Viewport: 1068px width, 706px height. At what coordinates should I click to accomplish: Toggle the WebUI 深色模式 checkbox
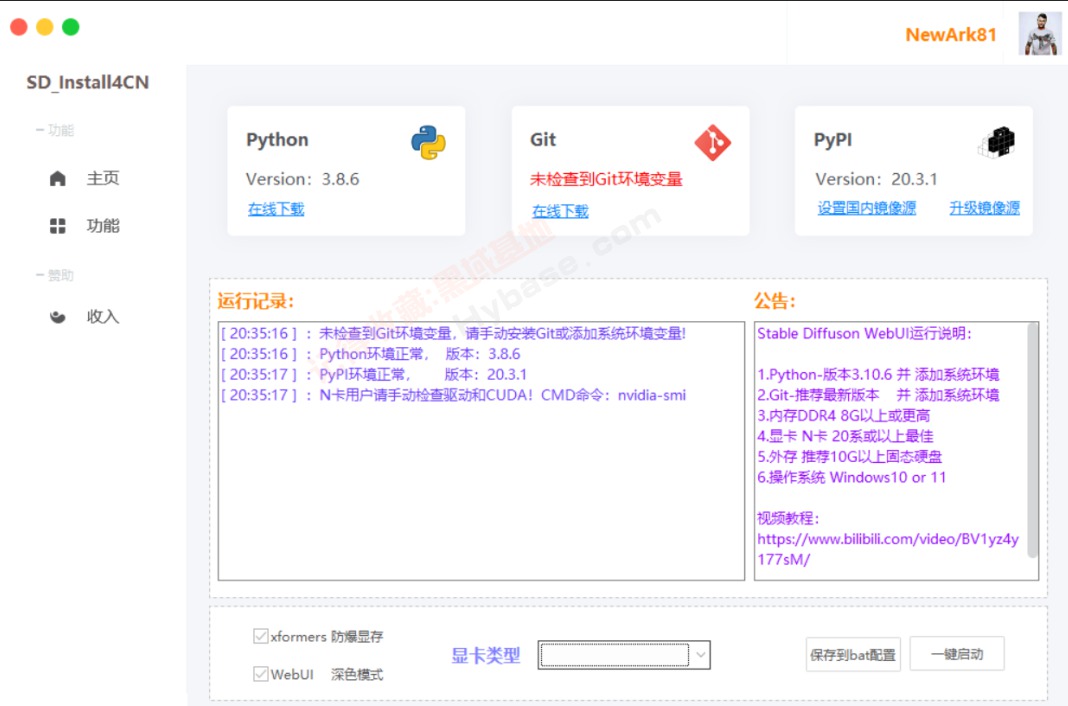260,674
